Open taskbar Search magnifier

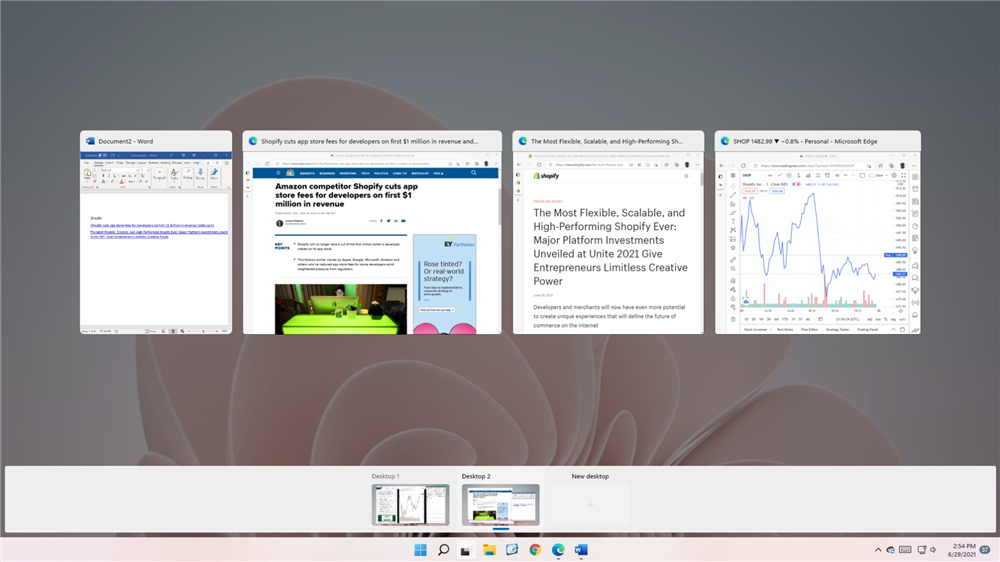coord(443,550)
